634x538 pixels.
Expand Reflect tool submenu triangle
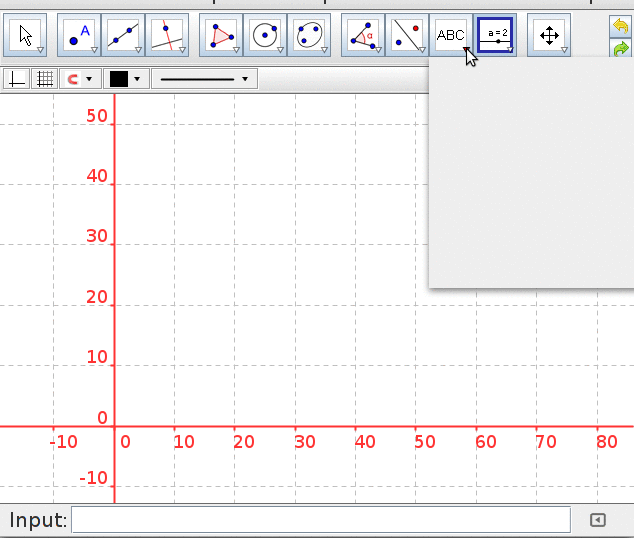[x=423, y=50]
